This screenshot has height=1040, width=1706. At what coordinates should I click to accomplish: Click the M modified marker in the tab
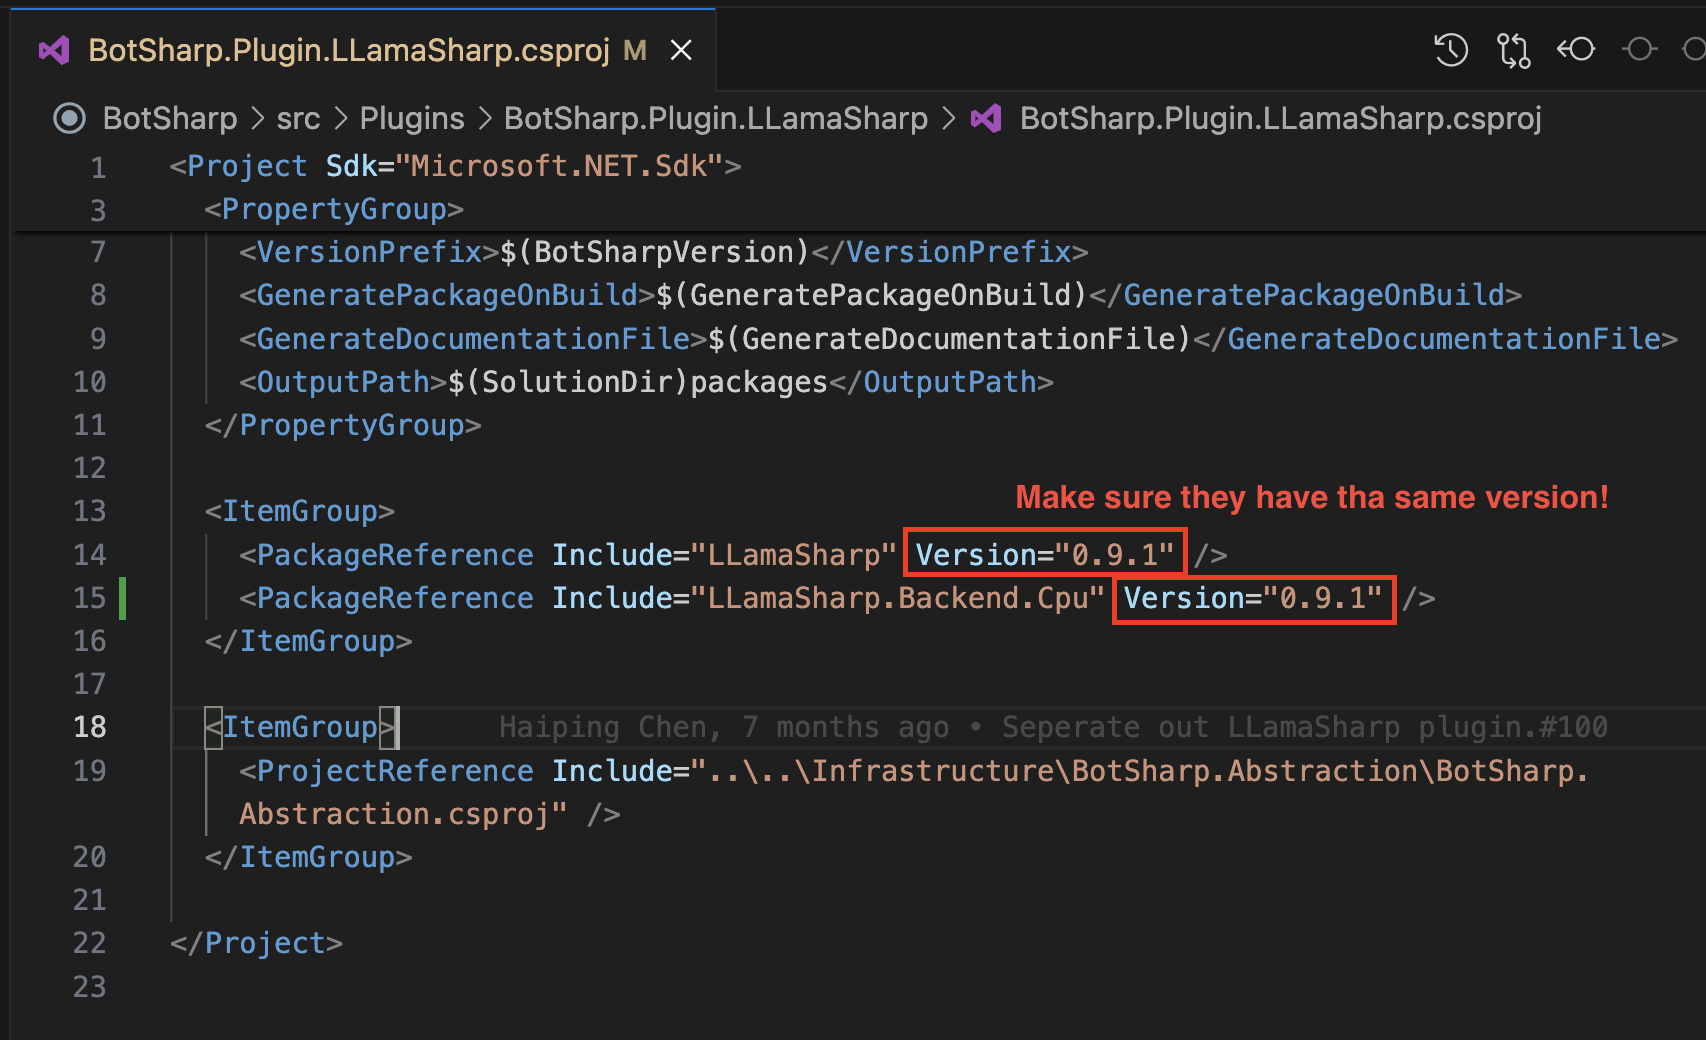coord(635,50)
